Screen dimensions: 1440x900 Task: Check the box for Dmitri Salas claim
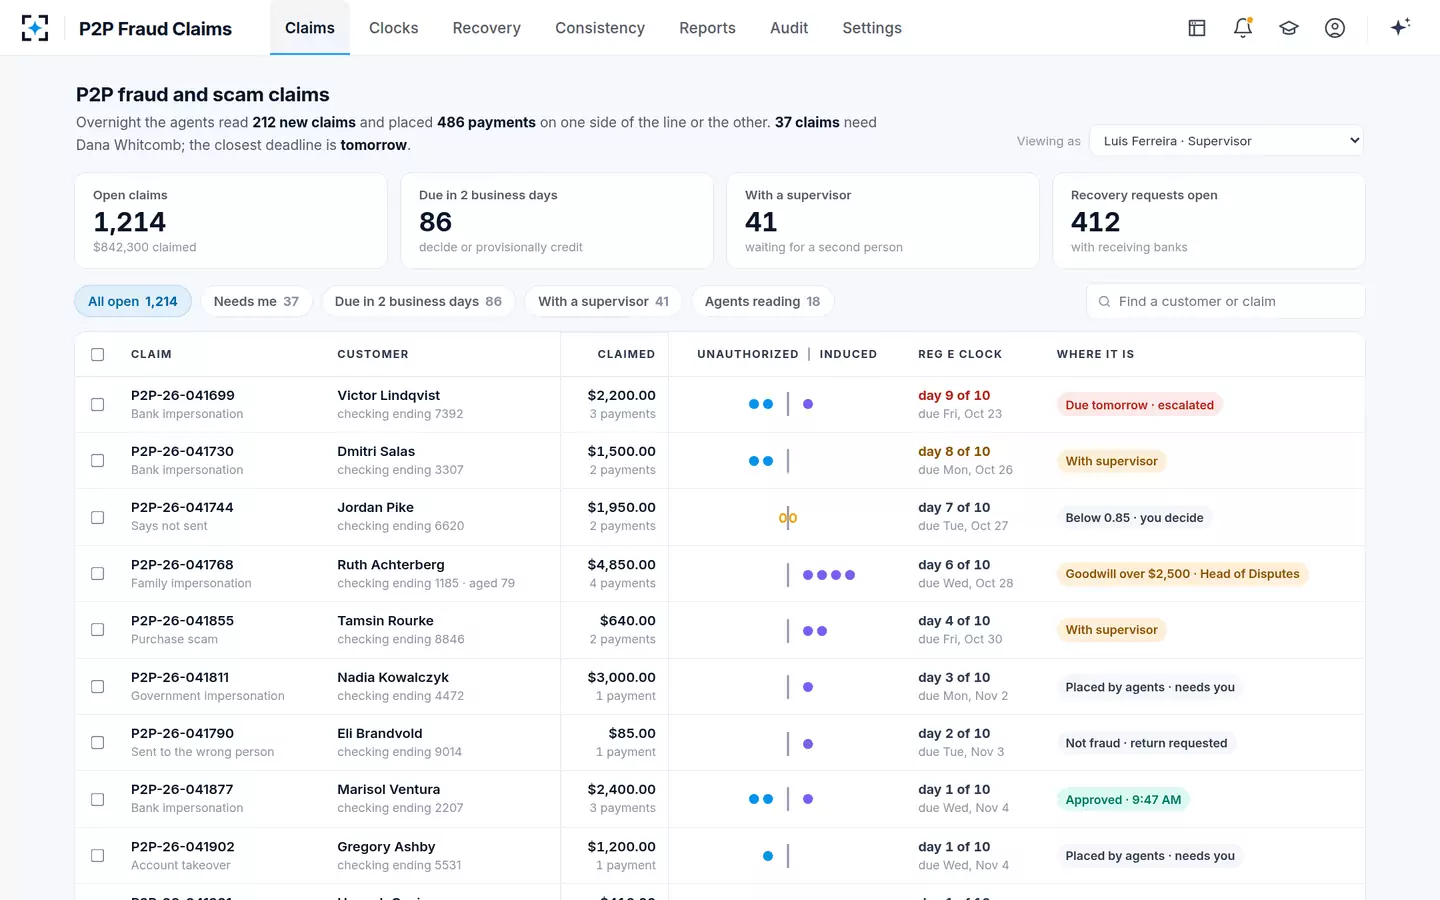[x=98, y=461]
